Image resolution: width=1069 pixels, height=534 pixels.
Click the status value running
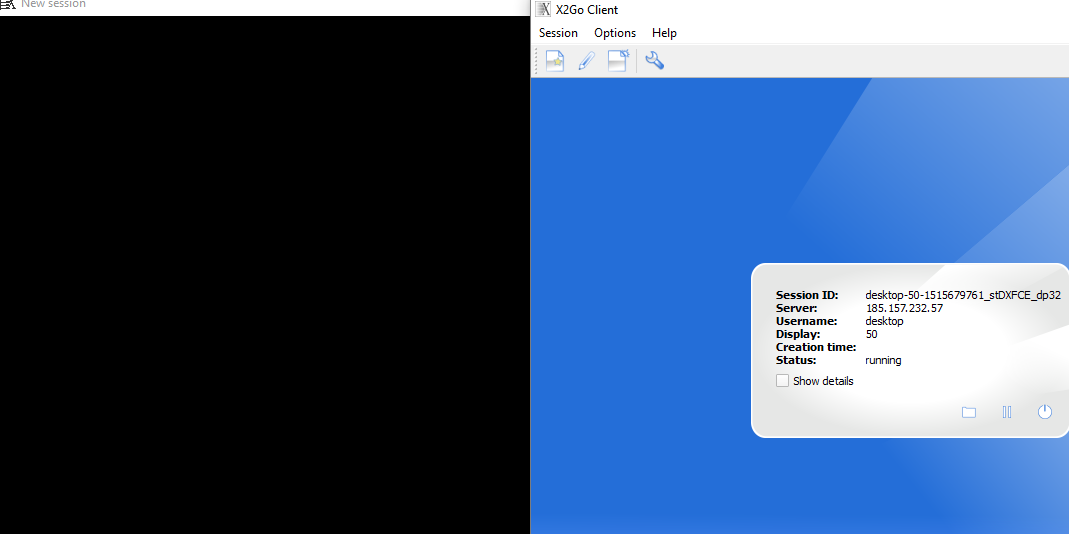coord(884,360)
